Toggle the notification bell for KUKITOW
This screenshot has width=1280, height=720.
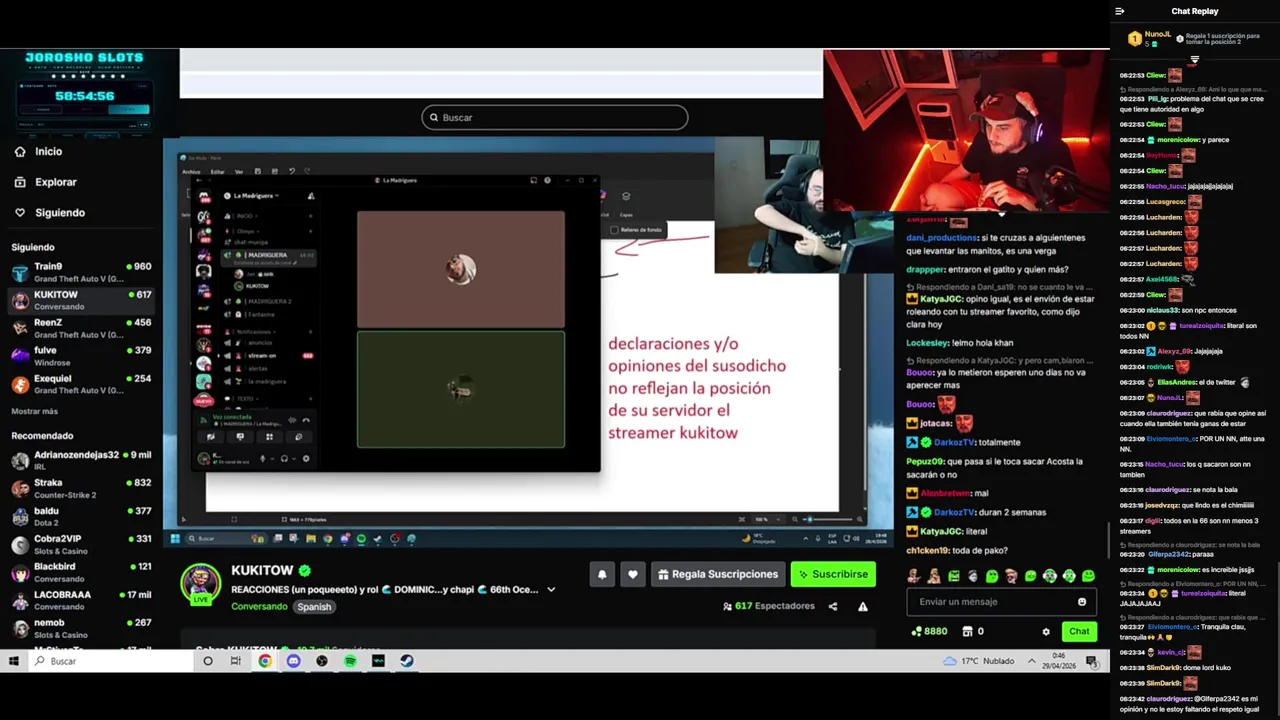[x=602, y=574]
